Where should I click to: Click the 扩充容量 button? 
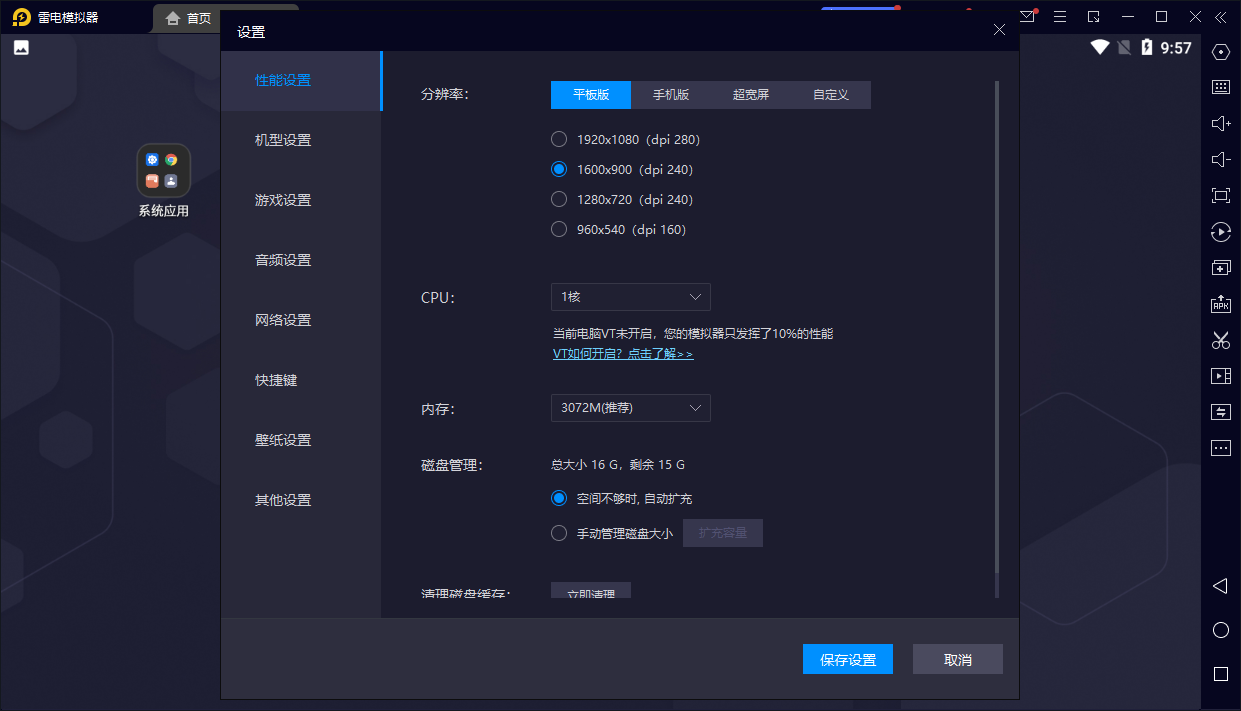[723, 533]
